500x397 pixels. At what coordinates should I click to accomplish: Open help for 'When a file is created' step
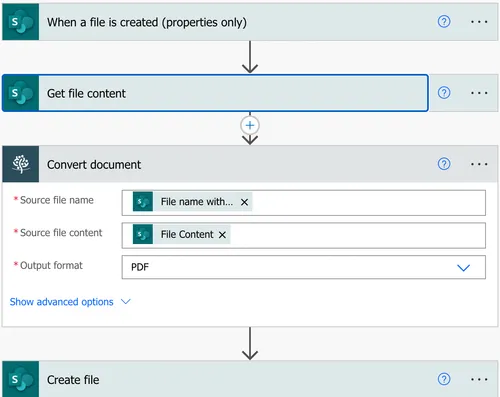pos(444,22)
